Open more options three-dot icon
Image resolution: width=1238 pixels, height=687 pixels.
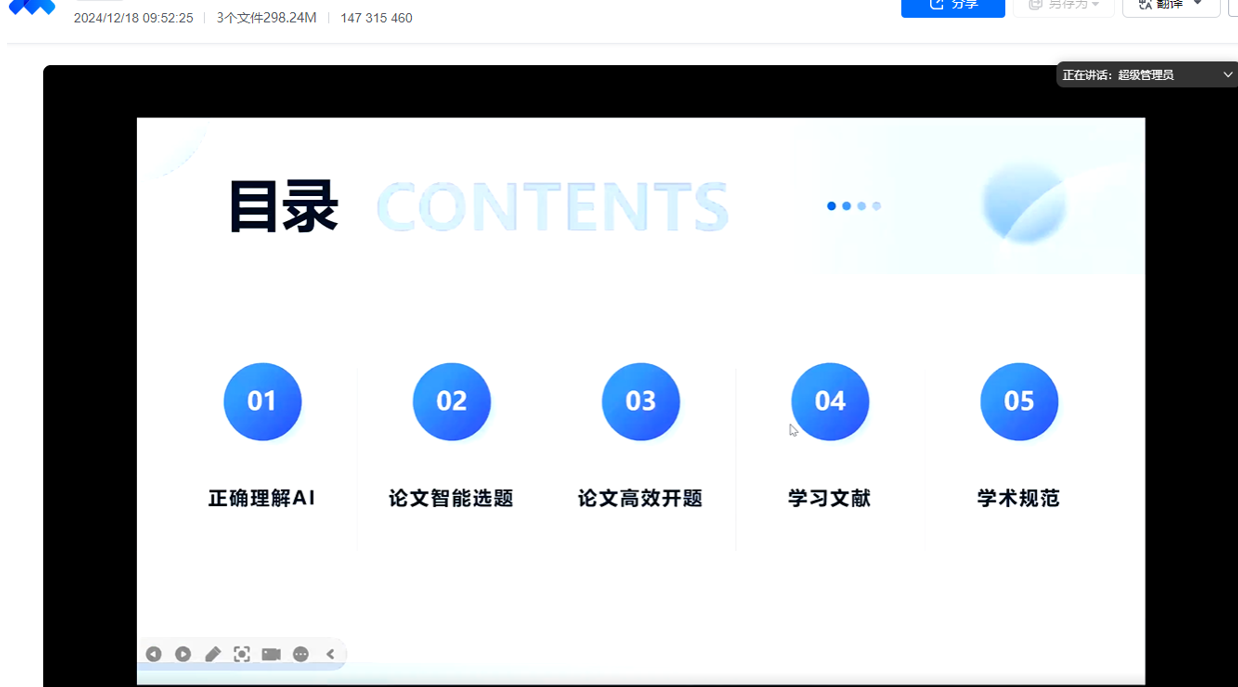tap(301, 654)
